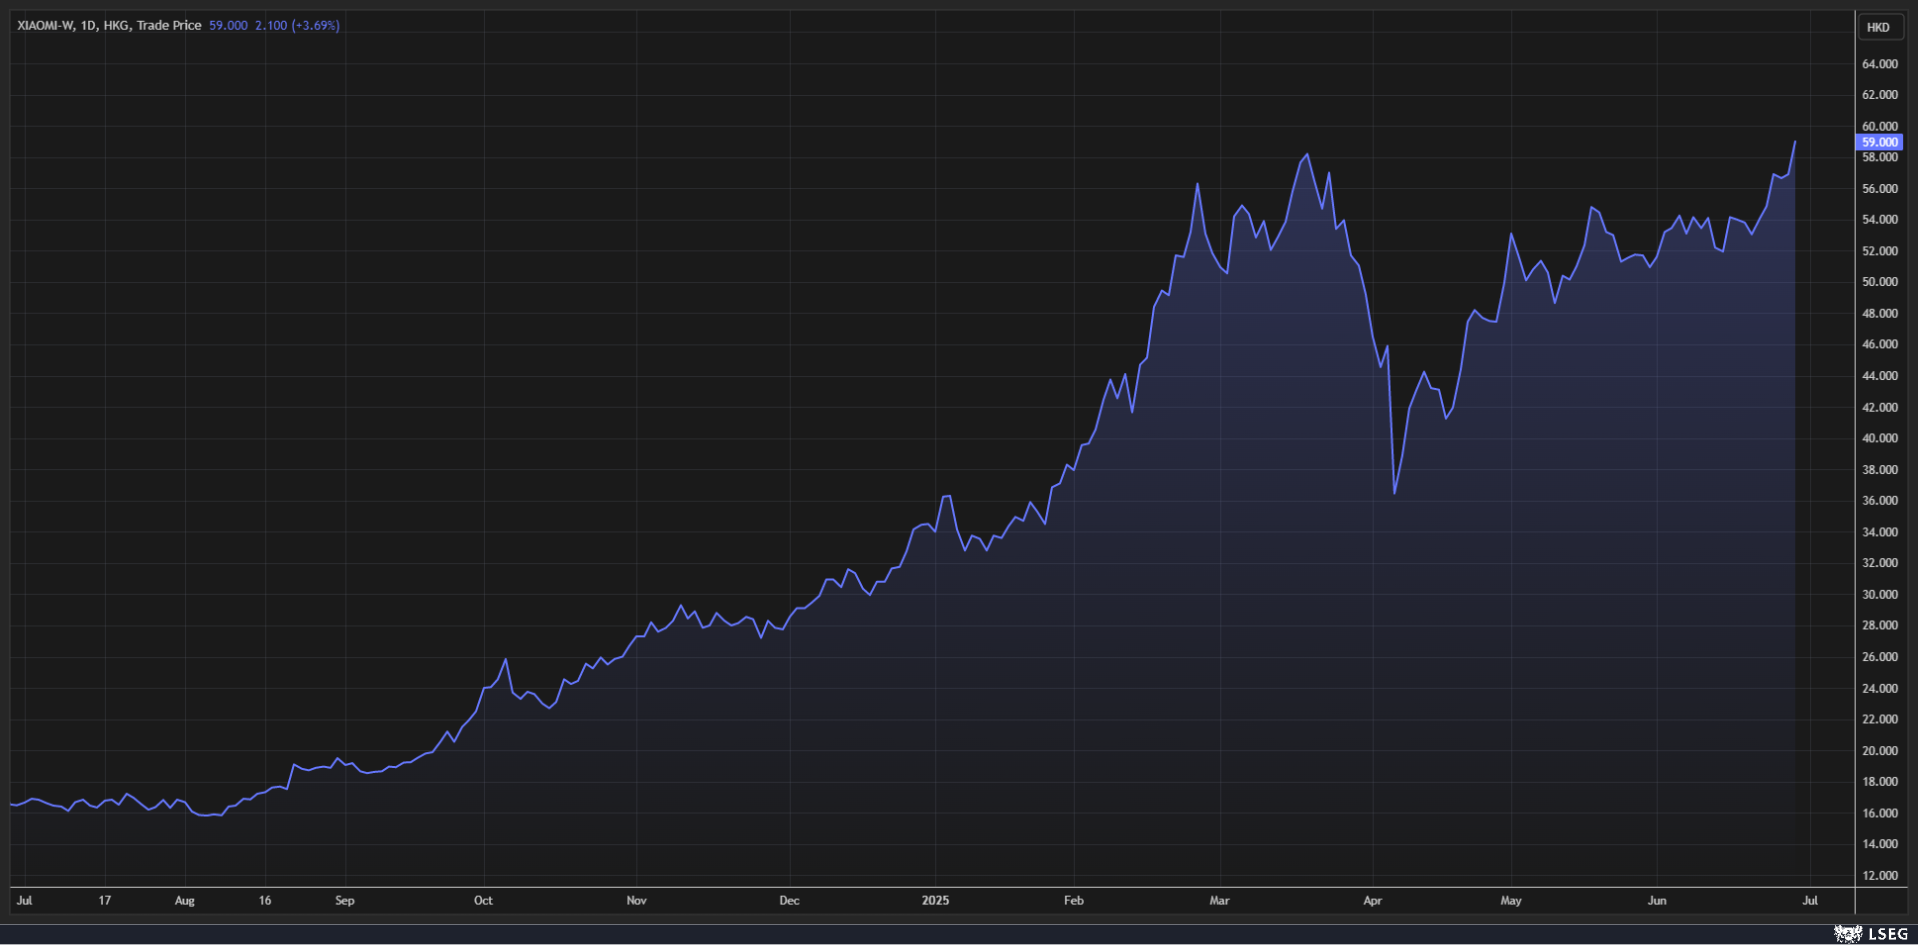Viewport: 1918px width, 945px height.
Task: Click the 56.000 price axis label
Action: 1879,188
